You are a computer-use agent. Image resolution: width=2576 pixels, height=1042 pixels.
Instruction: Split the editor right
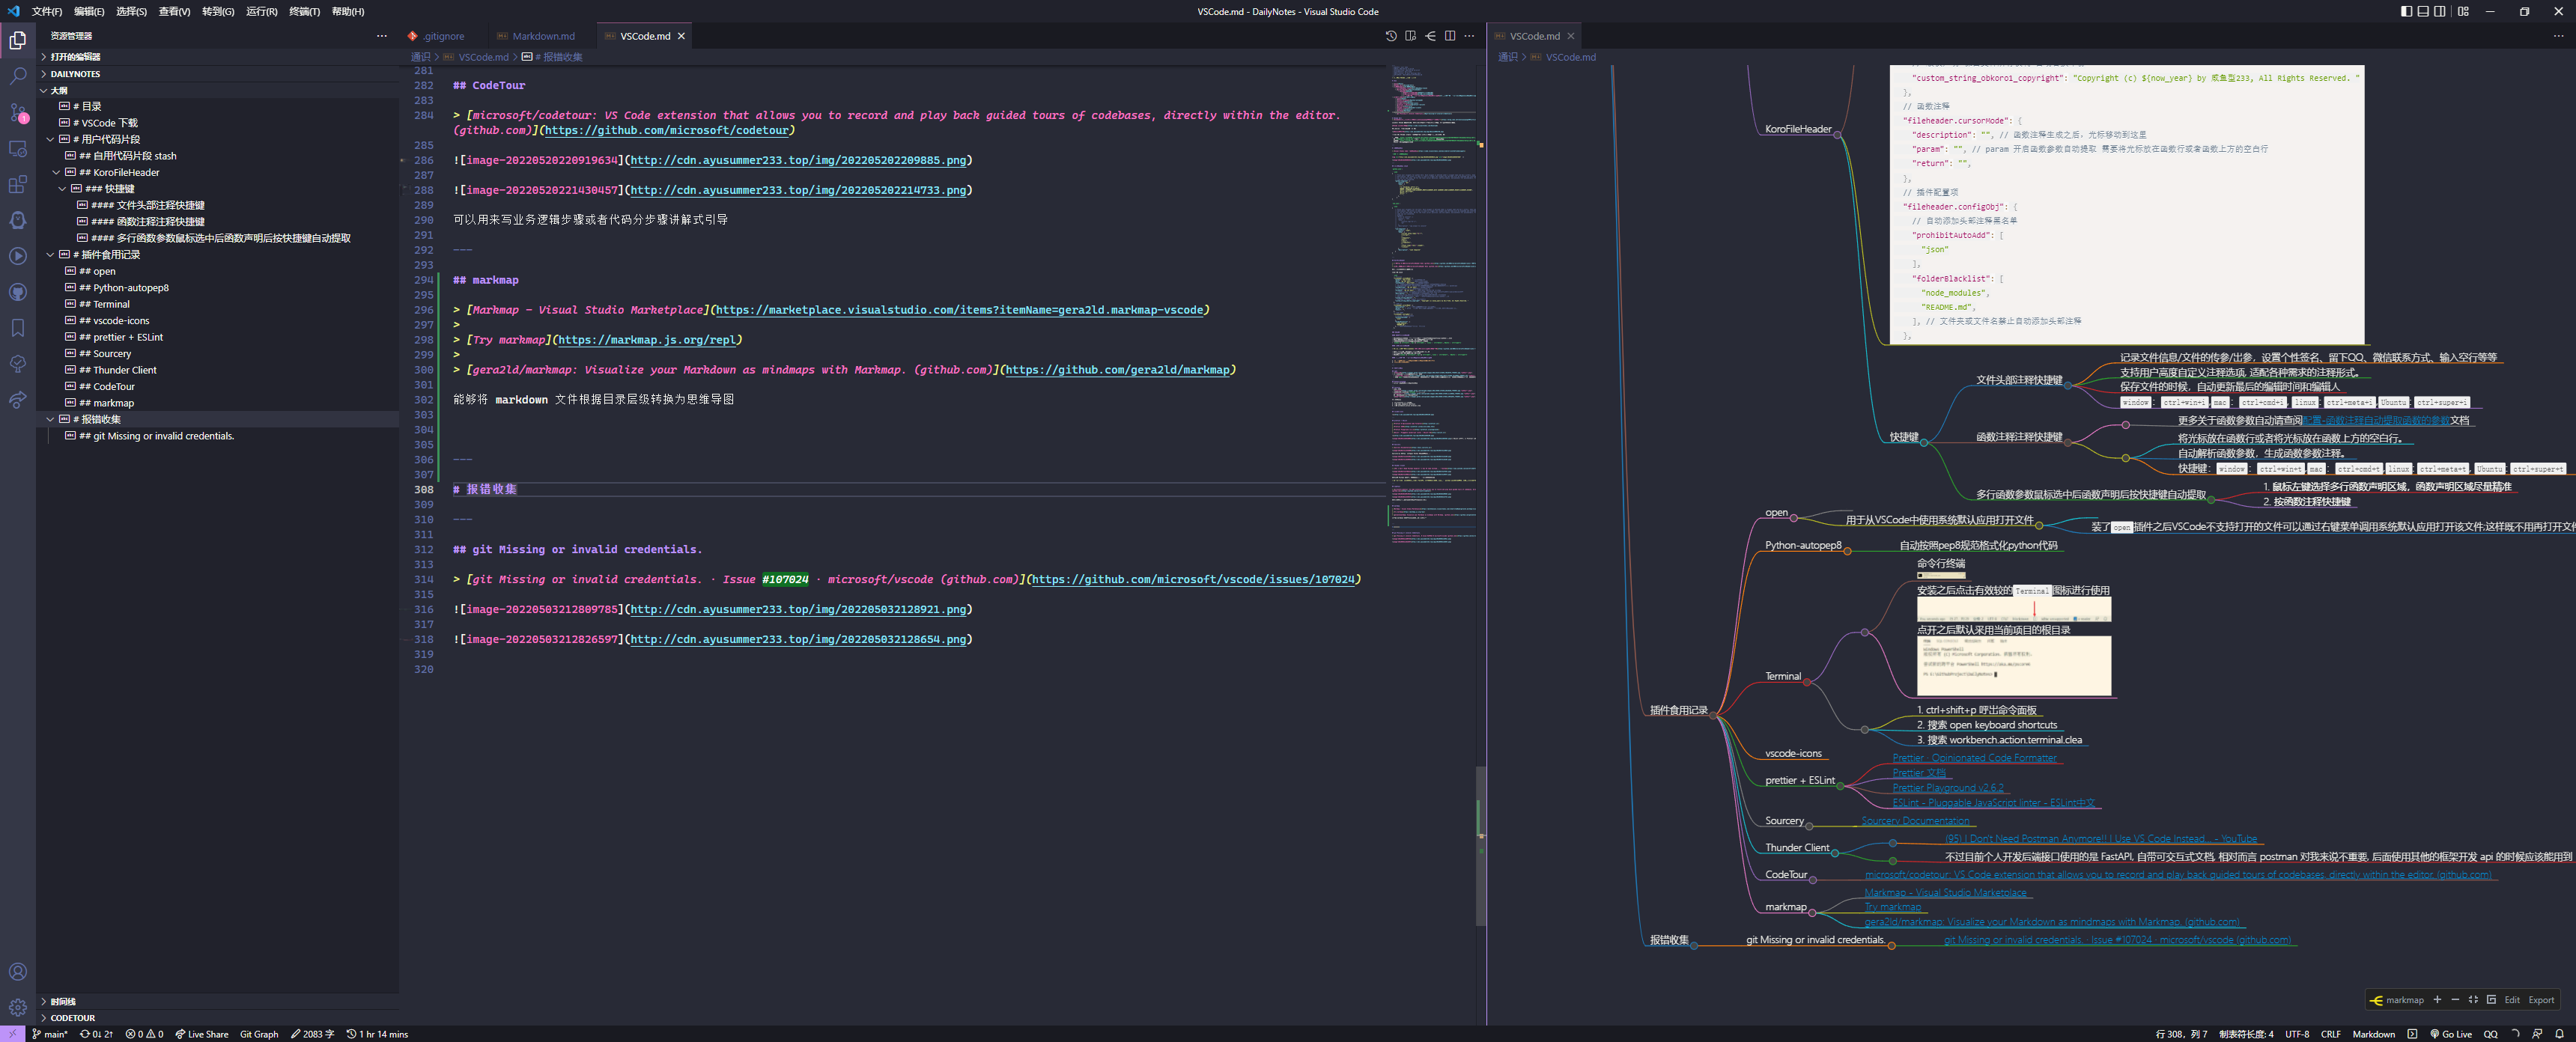tap(1450, 36)
